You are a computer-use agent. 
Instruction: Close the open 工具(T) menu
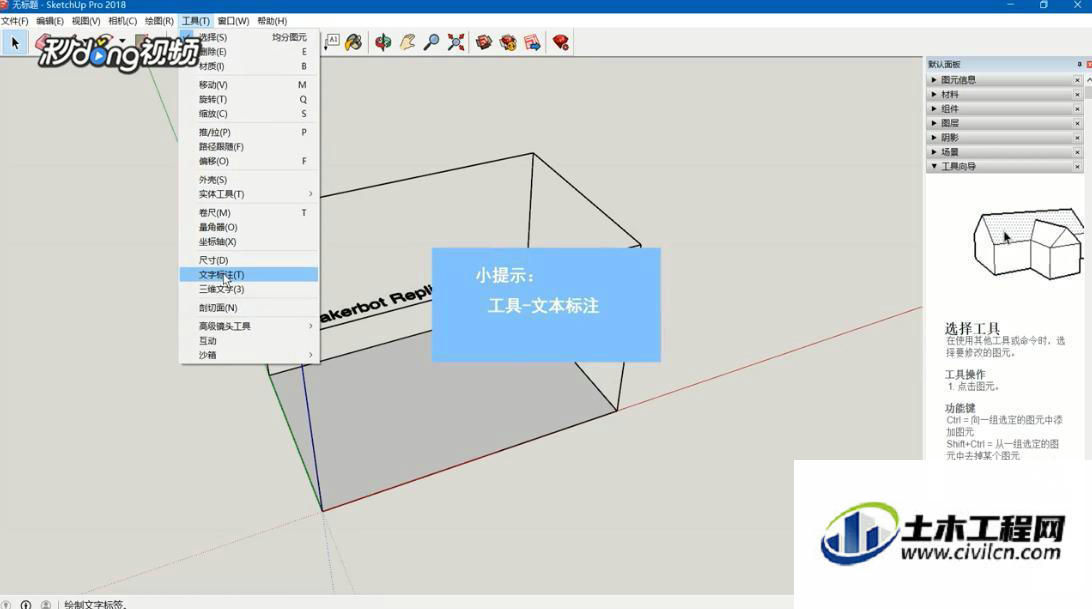click(196, 21)
